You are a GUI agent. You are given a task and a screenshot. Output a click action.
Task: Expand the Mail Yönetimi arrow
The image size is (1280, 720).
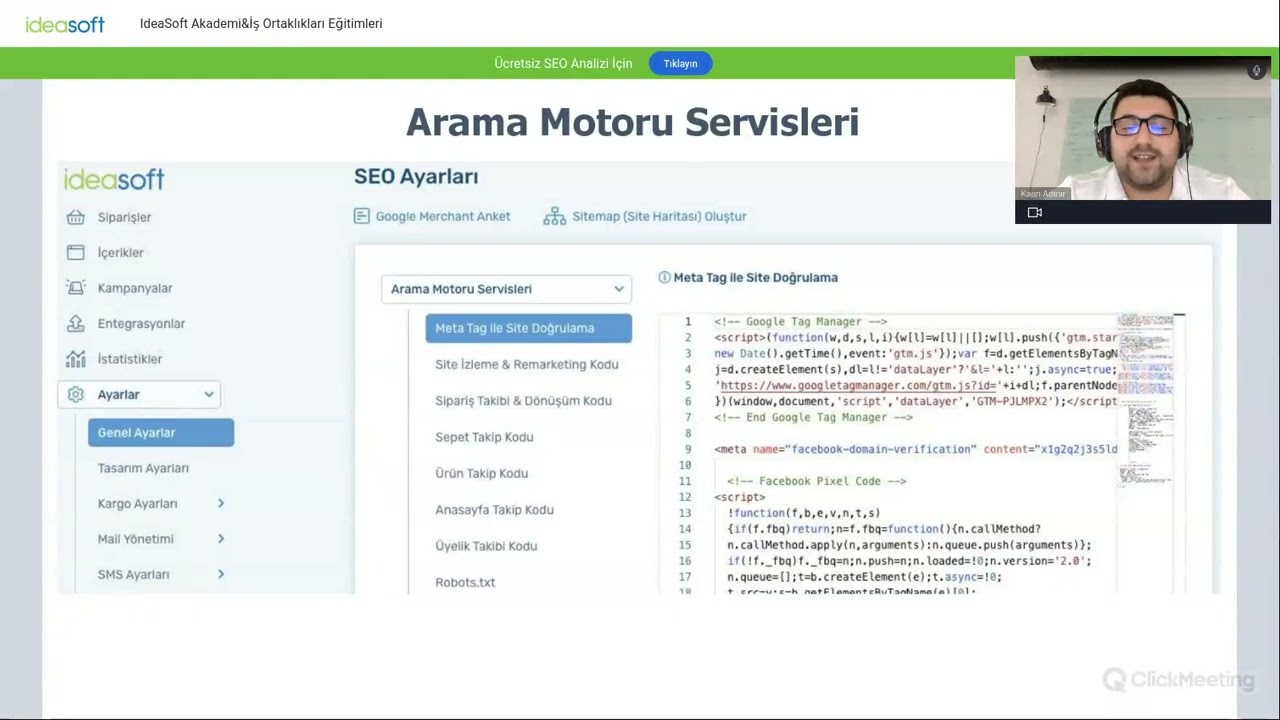click(x=221, y=539)
